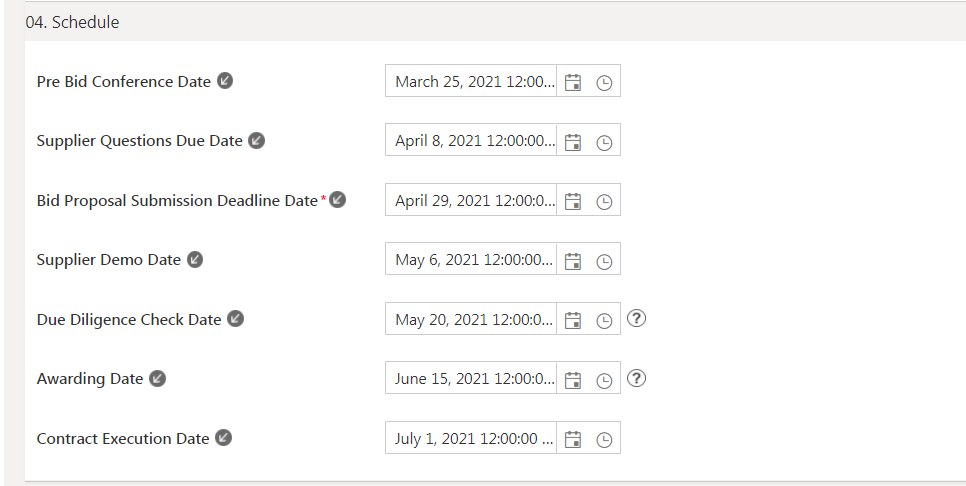Open calendar picker for Contract Execution Date
The height and width of the screenshot is (486, 966).
[573, 439]
